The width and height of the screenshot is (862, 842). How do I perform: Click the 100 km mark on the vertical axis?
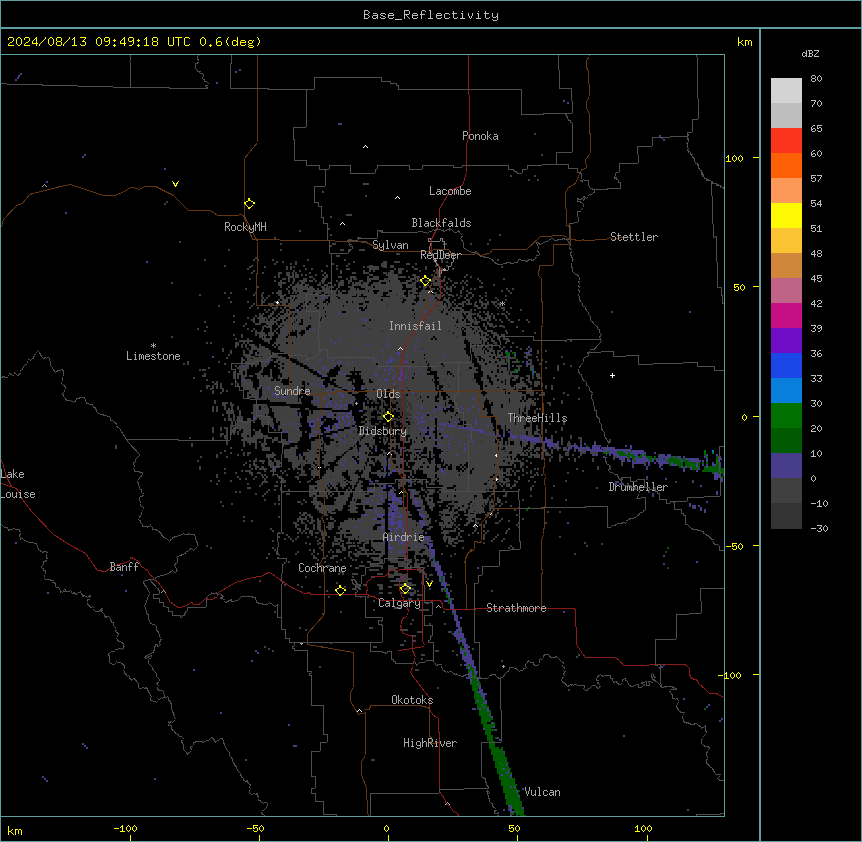734,158
